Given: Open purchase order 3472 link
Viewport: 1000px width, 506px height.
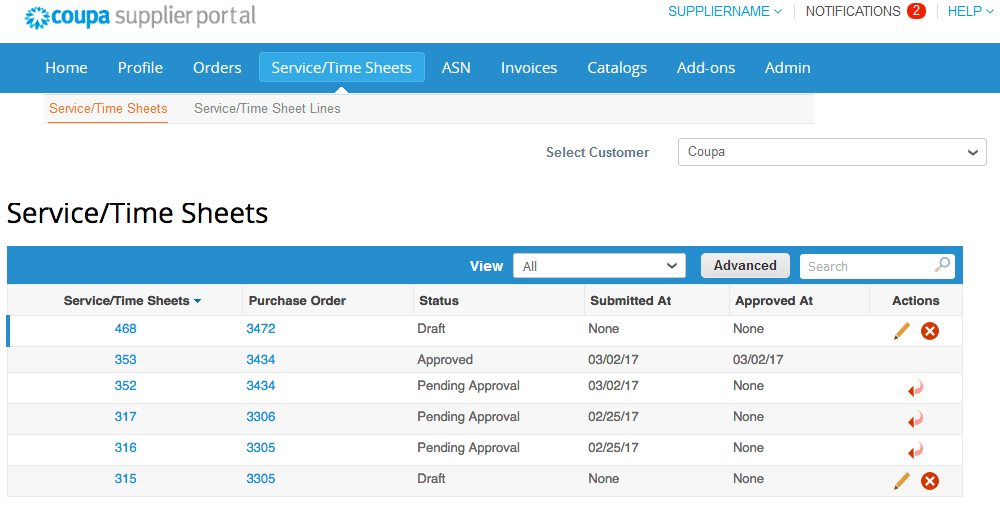Looking at the screenshot, I should (261, 329).
